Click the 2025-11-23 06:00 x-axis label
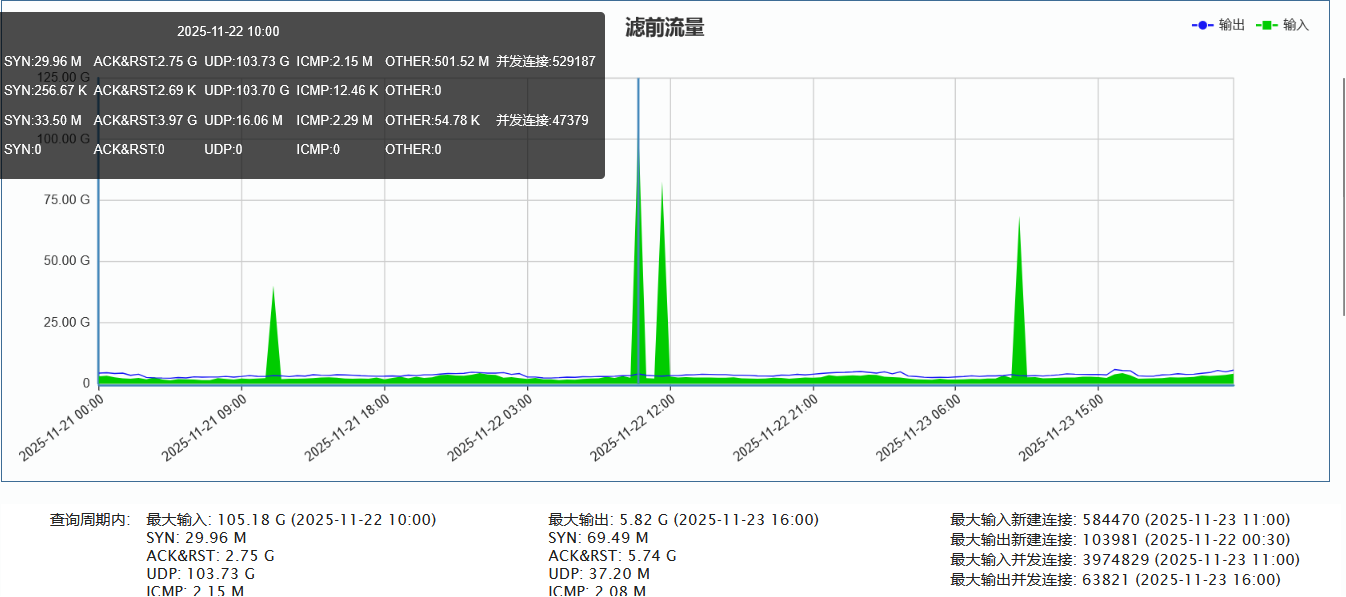 click(919, 427)
